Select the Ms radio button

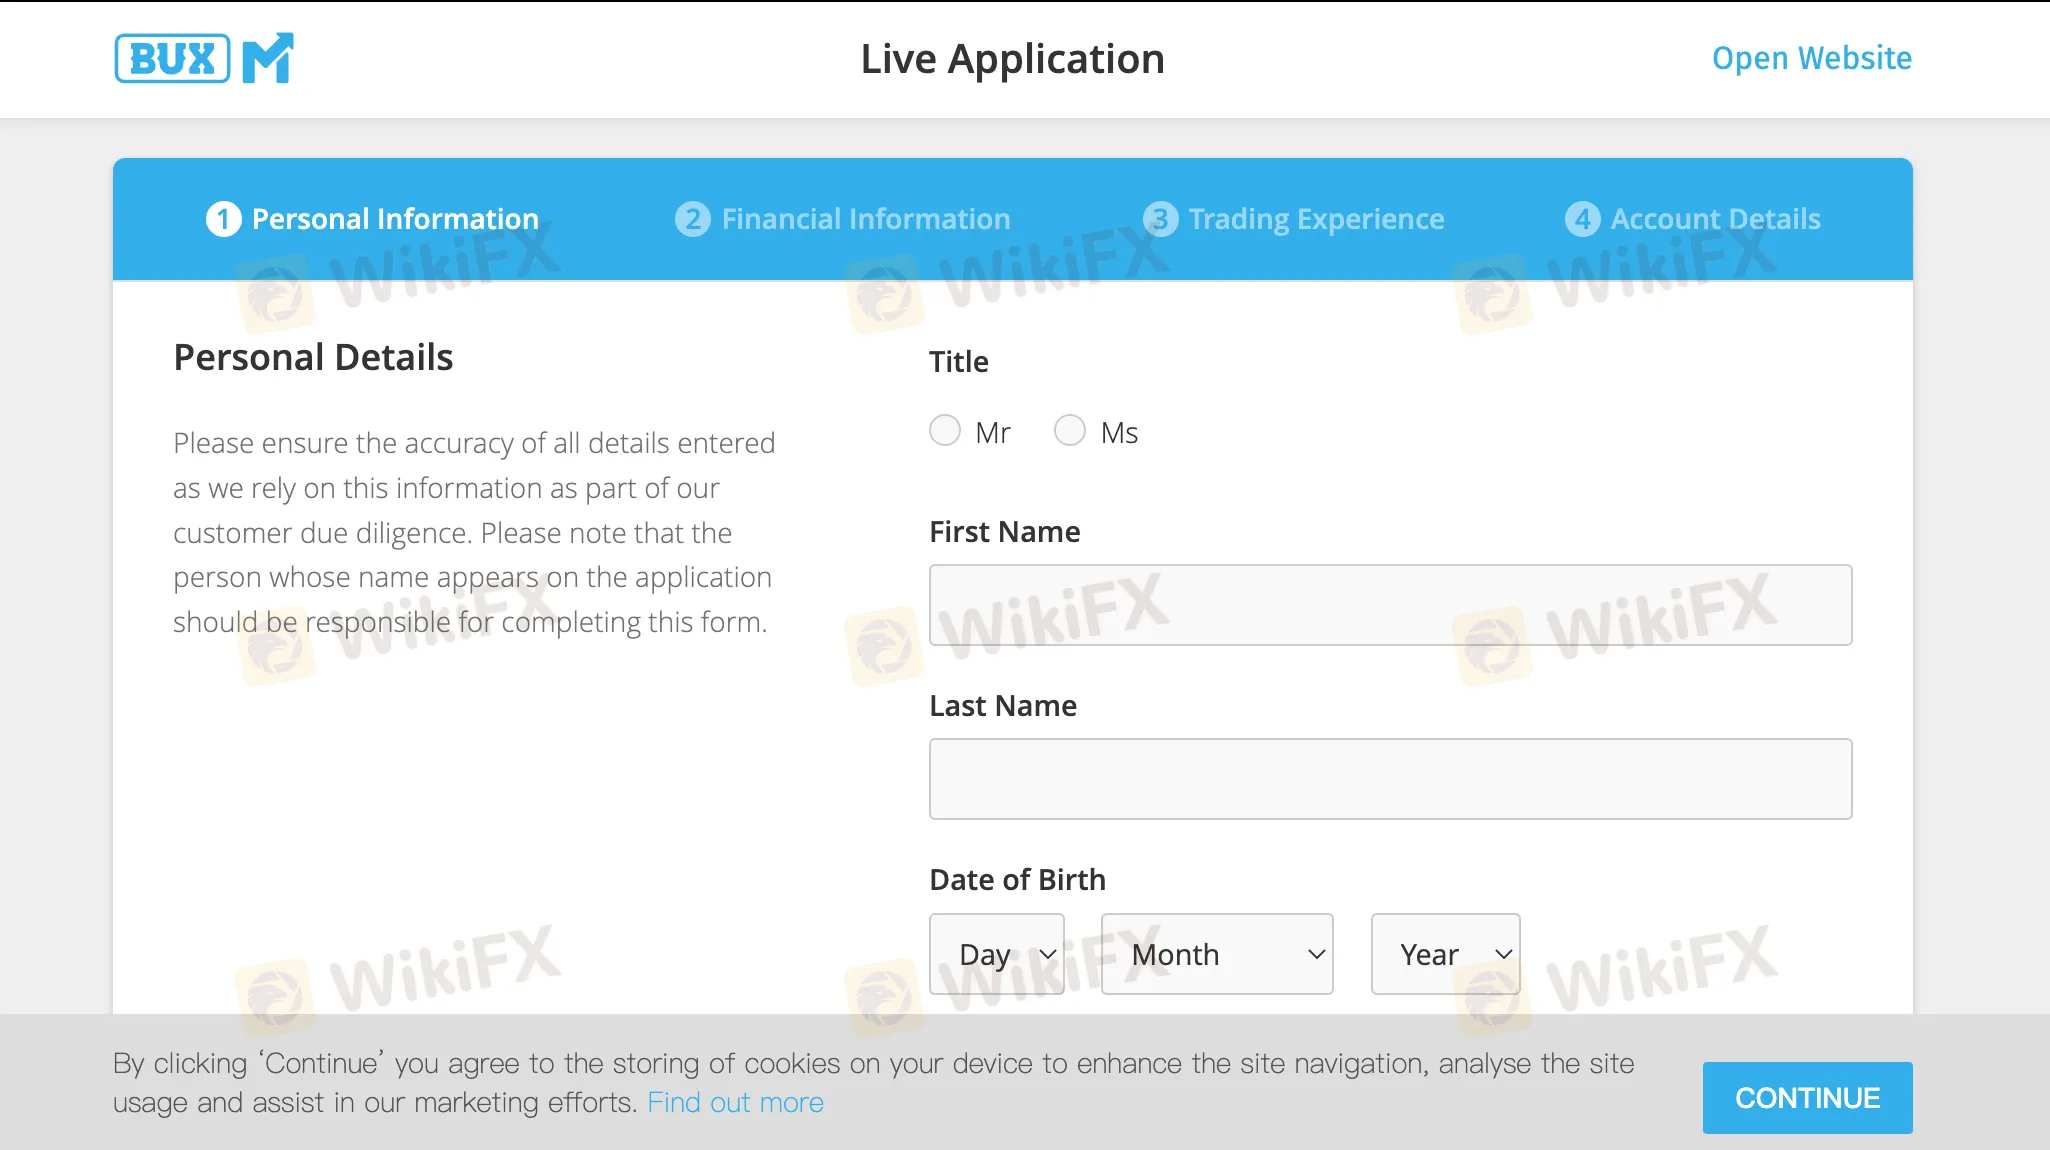[1070, 431]
